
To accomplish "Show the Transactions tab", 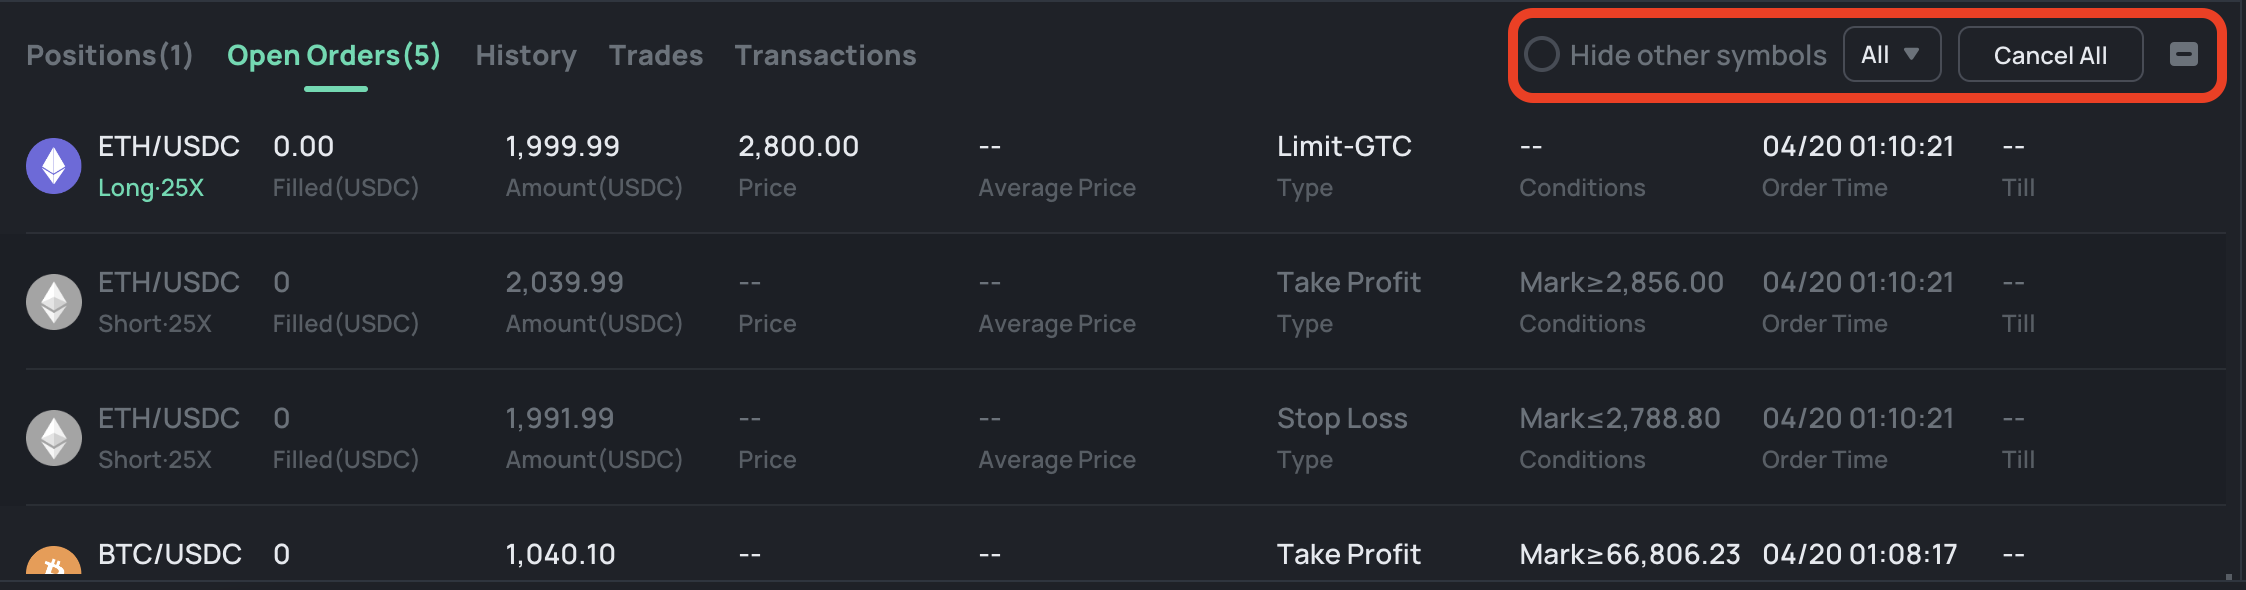I will (x=825, y=55).
